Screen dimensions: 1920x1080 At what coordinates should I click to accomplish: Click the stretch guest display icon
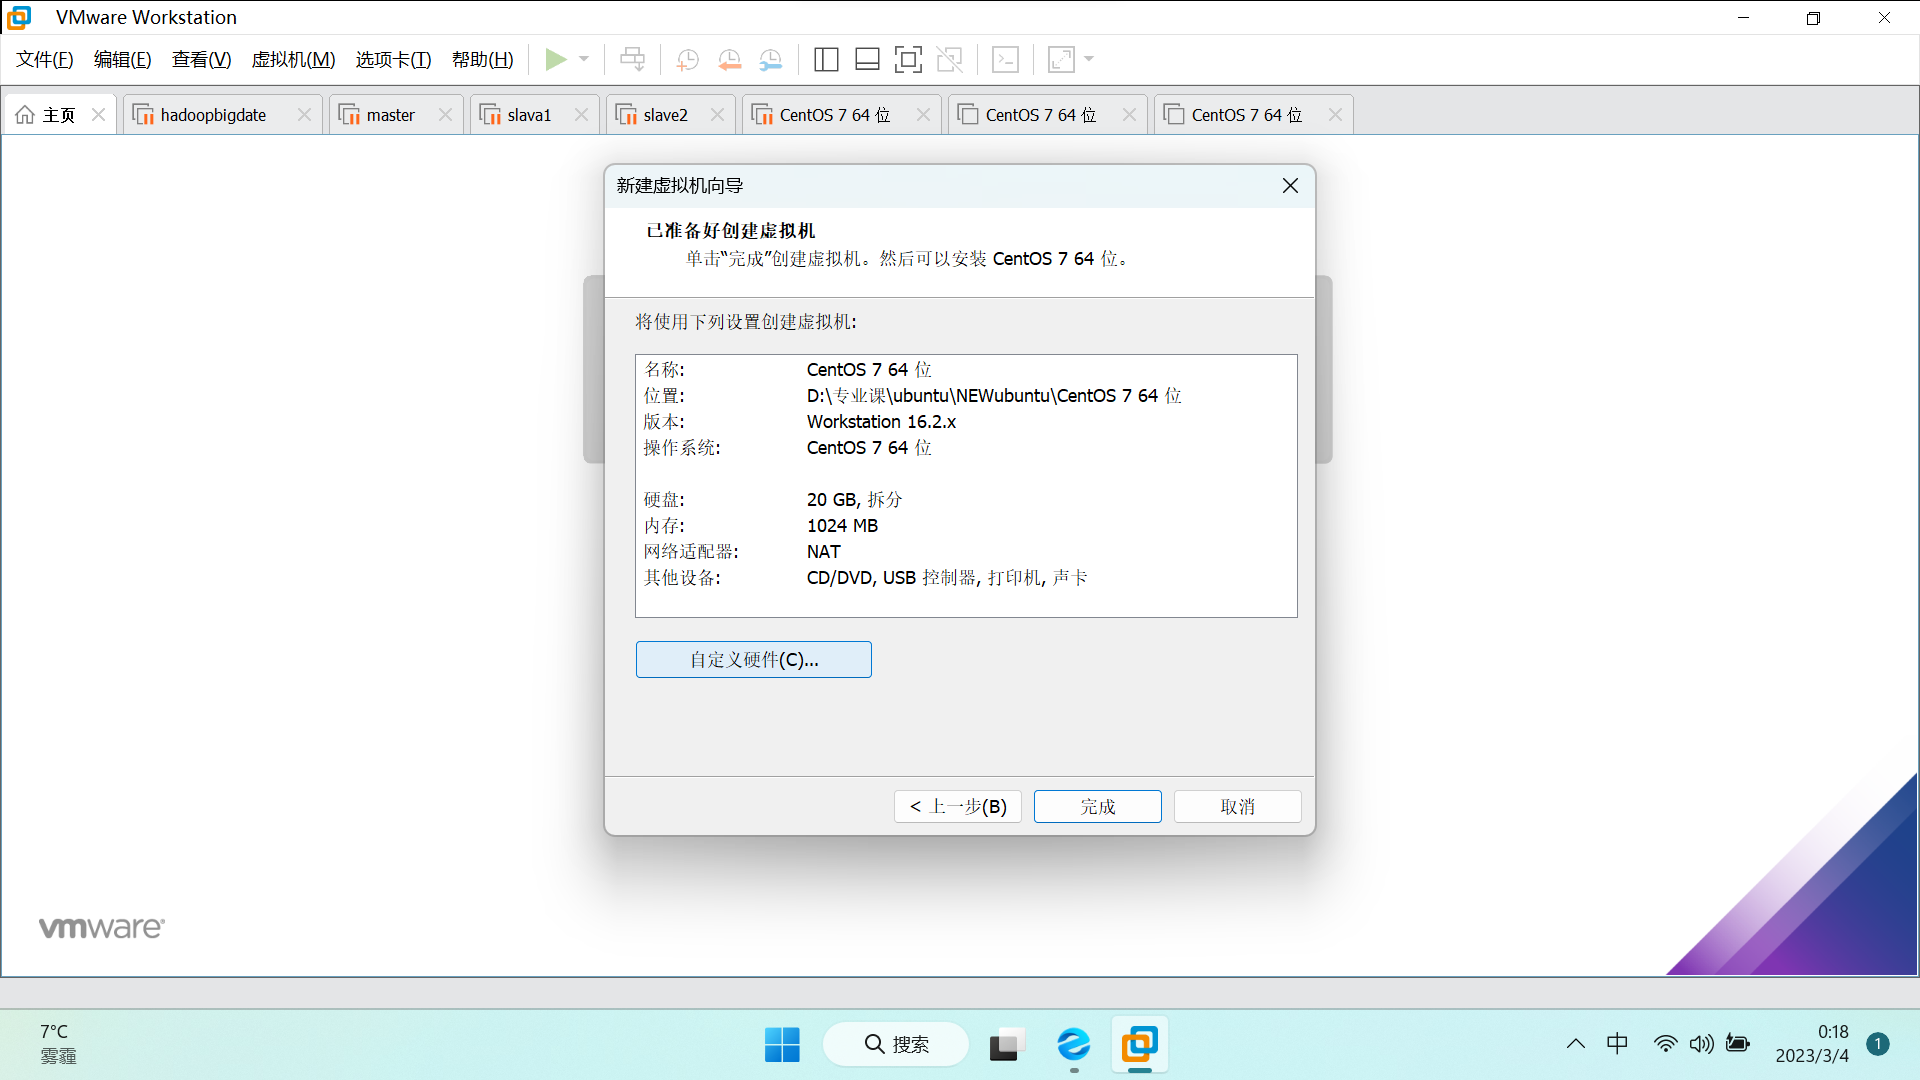pyautogui.click(x=1061, y=60)
